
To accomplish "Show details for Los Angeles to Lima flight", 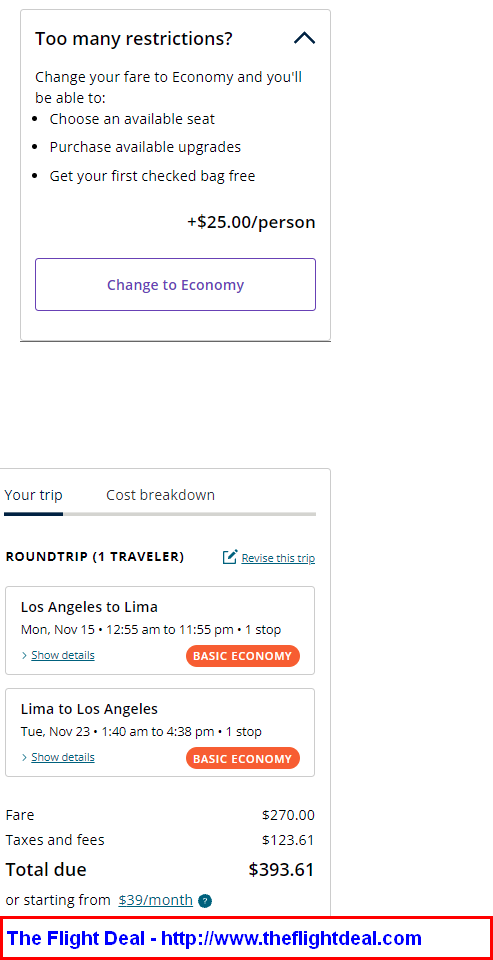I will point(62,655).
